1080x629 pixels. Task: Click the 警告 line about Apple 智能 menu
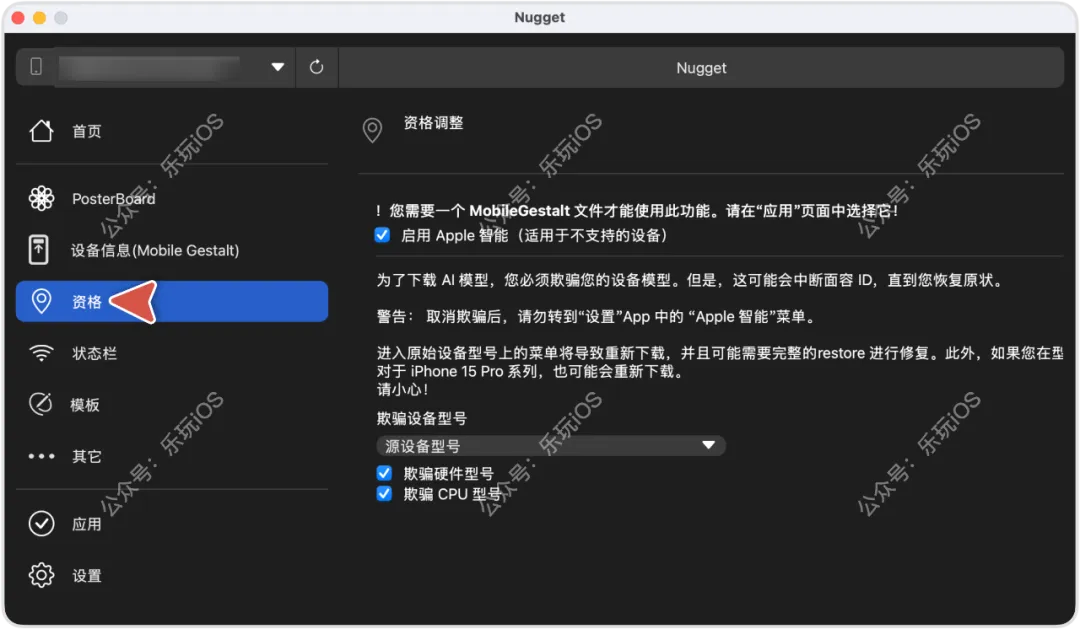tap(596, 316)
